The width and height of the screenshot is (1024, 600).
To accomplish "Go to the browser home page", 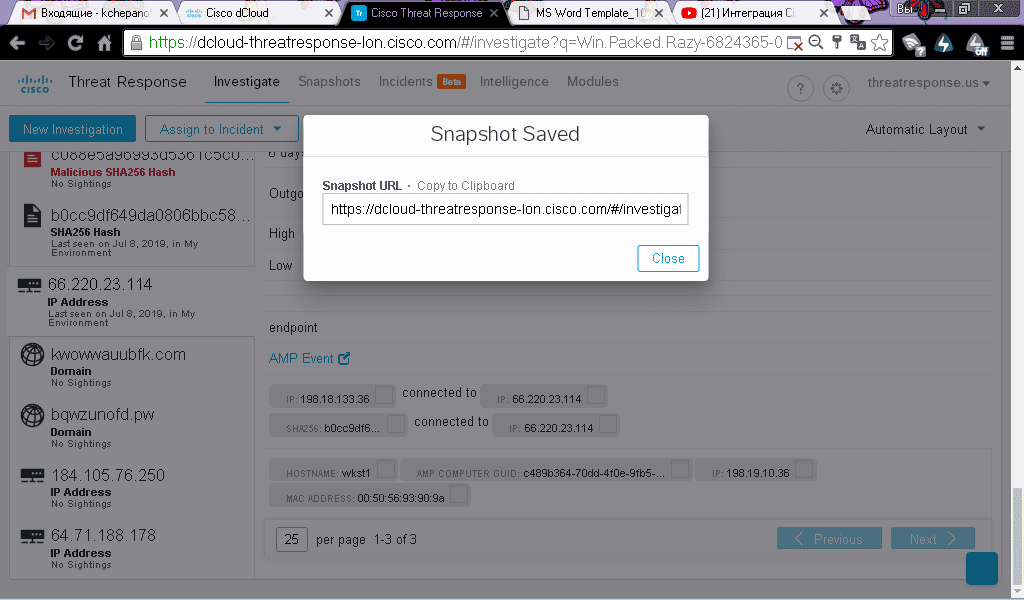I will tap(104, 43).
